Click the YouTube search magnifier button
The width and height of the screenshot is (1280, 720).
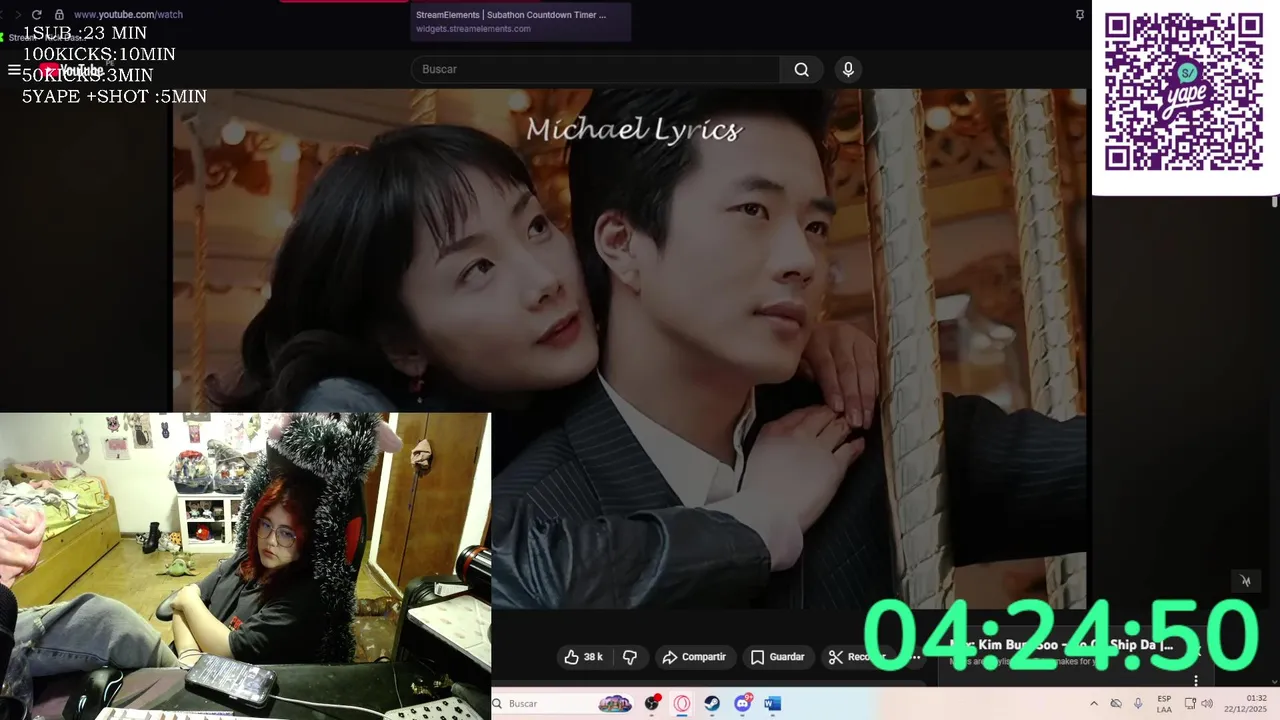[x=801, y=69]
